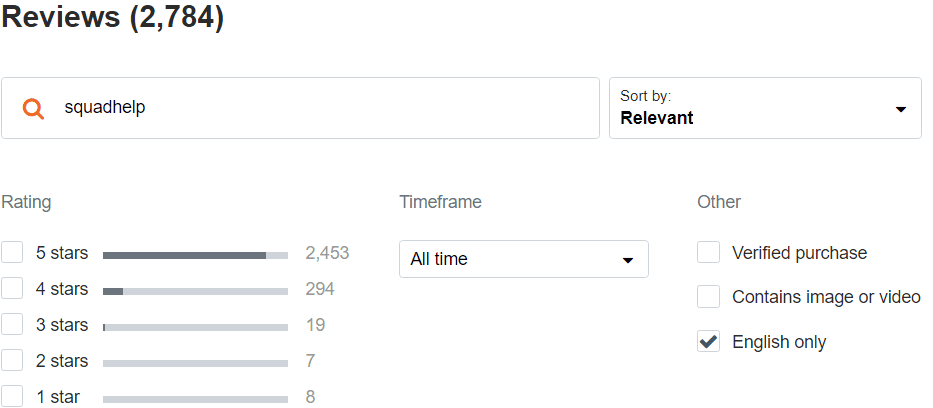Viewport: 933px width, 408px height.
Task: Check the 5 stars rating checkbox
Action: pos(12,252)
